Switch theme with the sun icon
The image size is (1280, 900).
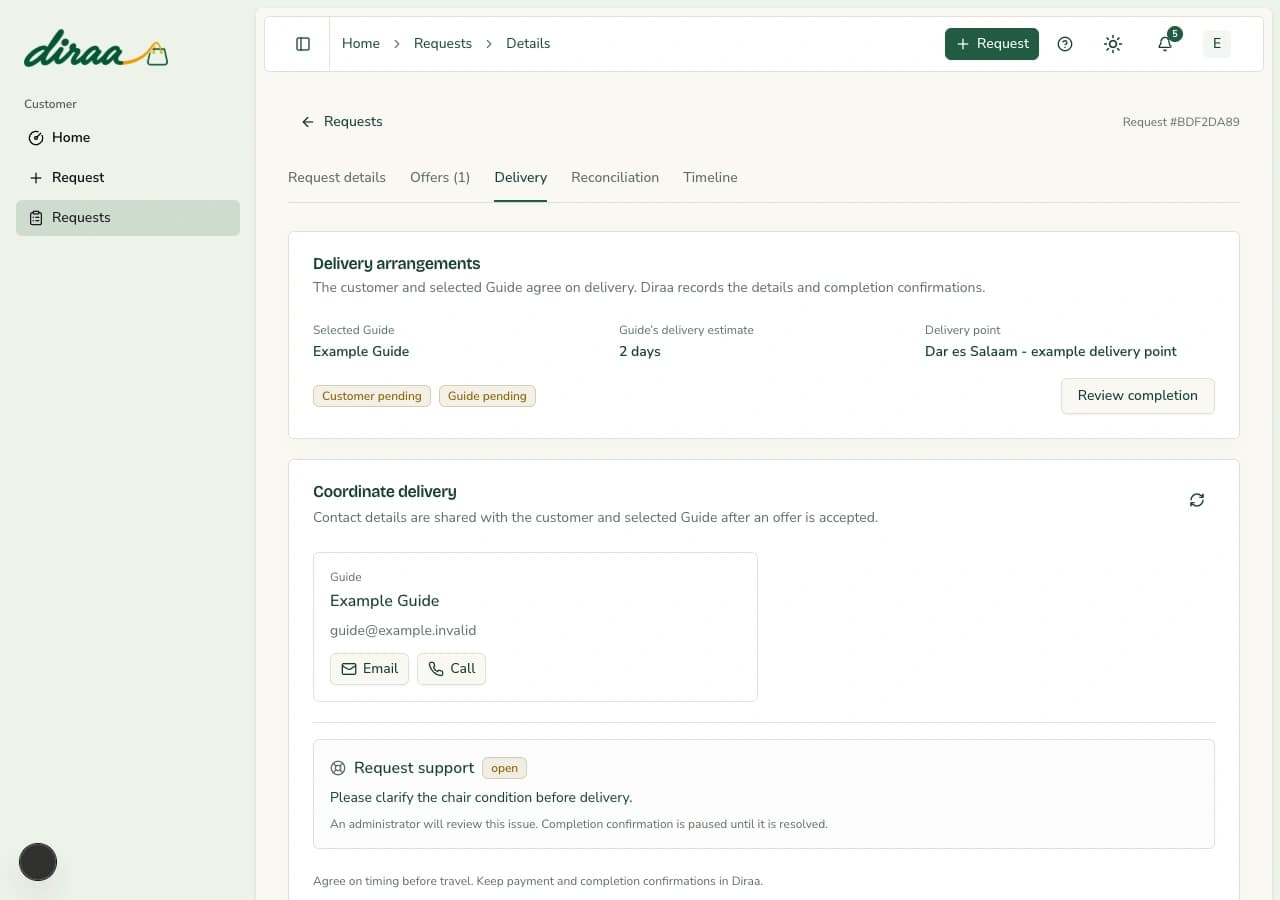click(x=1113, y=44)
